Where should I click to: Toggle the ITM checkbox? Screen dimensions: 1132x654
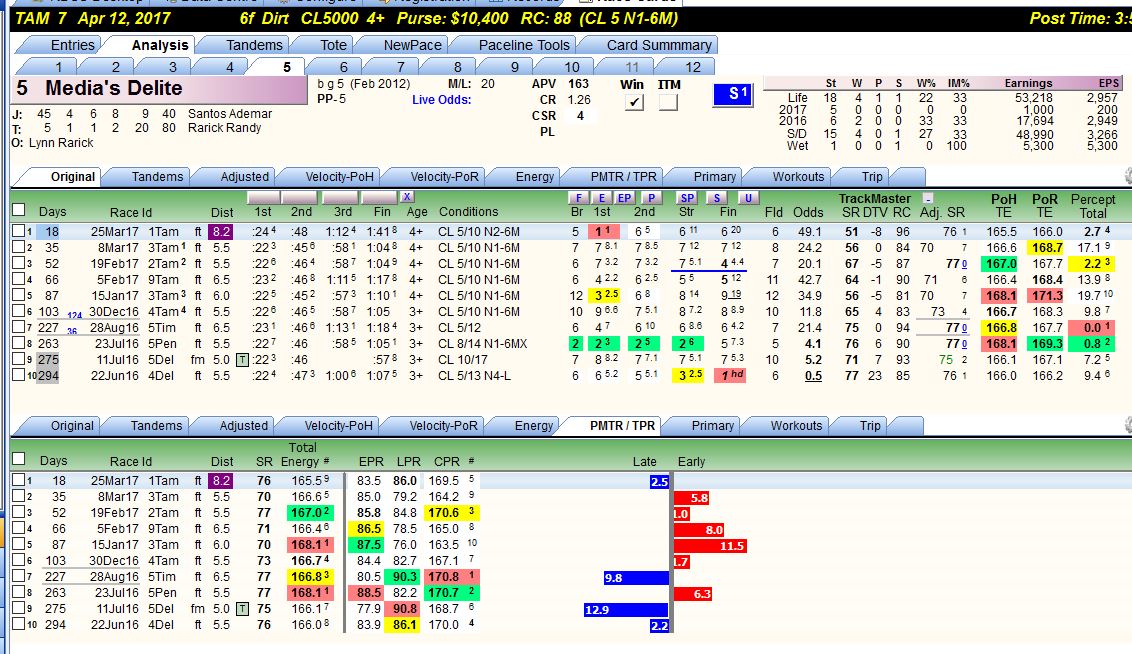668,102
